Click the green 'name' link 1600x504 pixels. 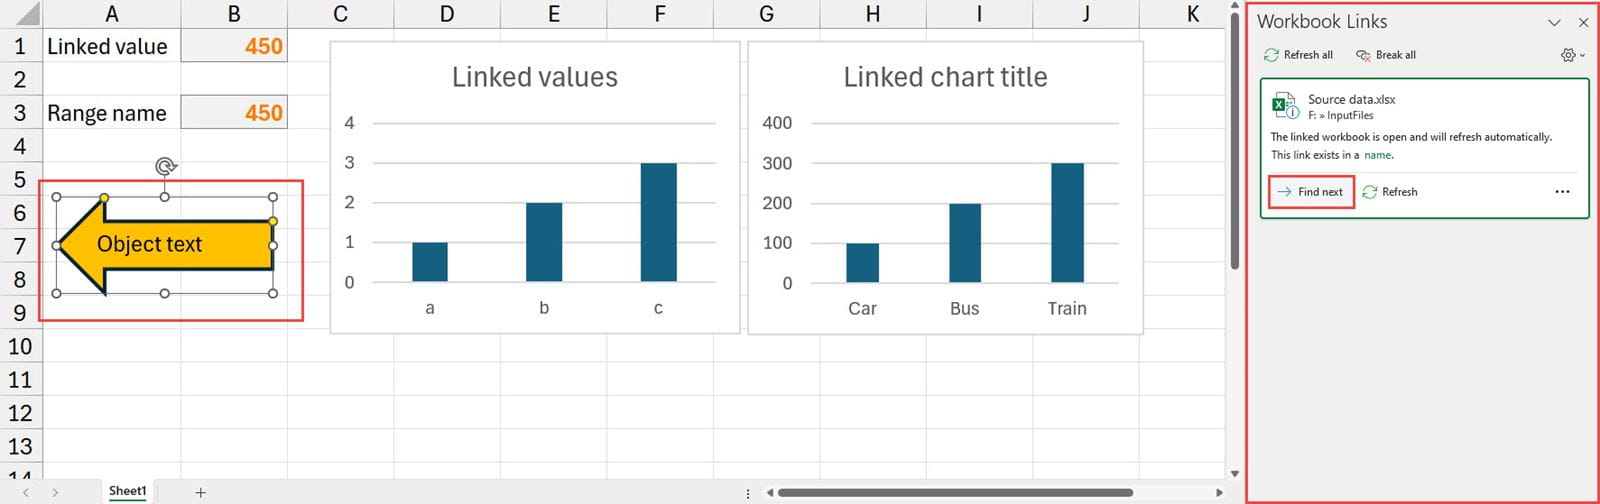click(x=1378, y=155)
